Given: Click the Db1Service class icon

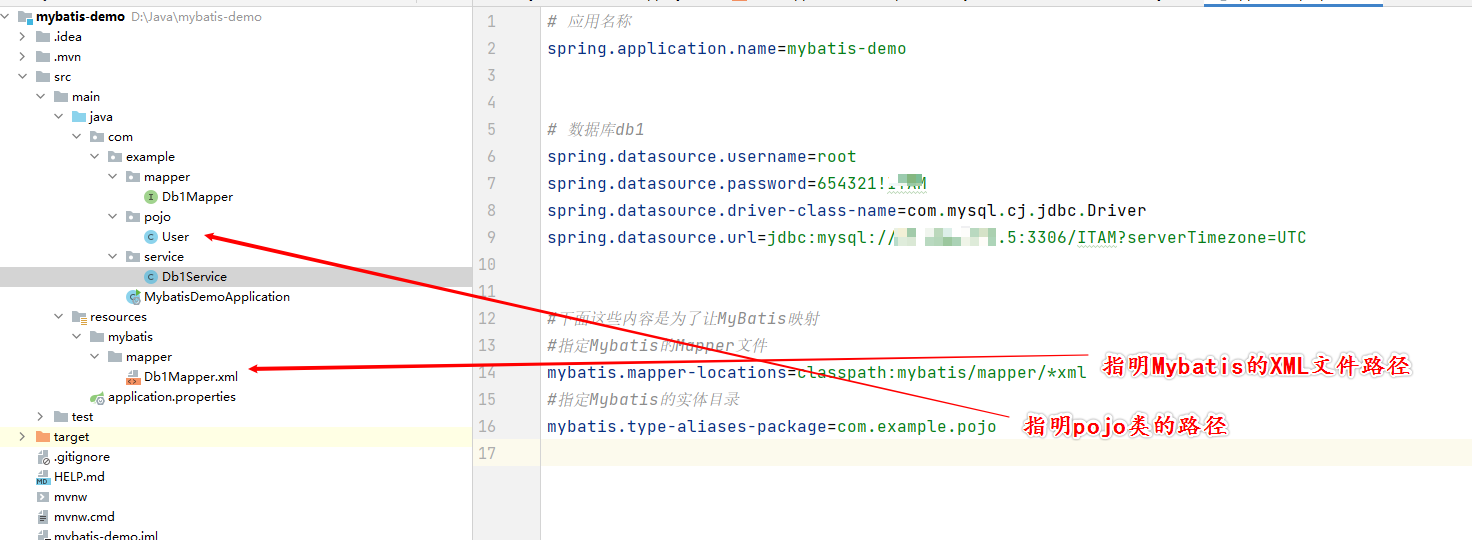Looking at the screenshot, I should pos(151,277).
